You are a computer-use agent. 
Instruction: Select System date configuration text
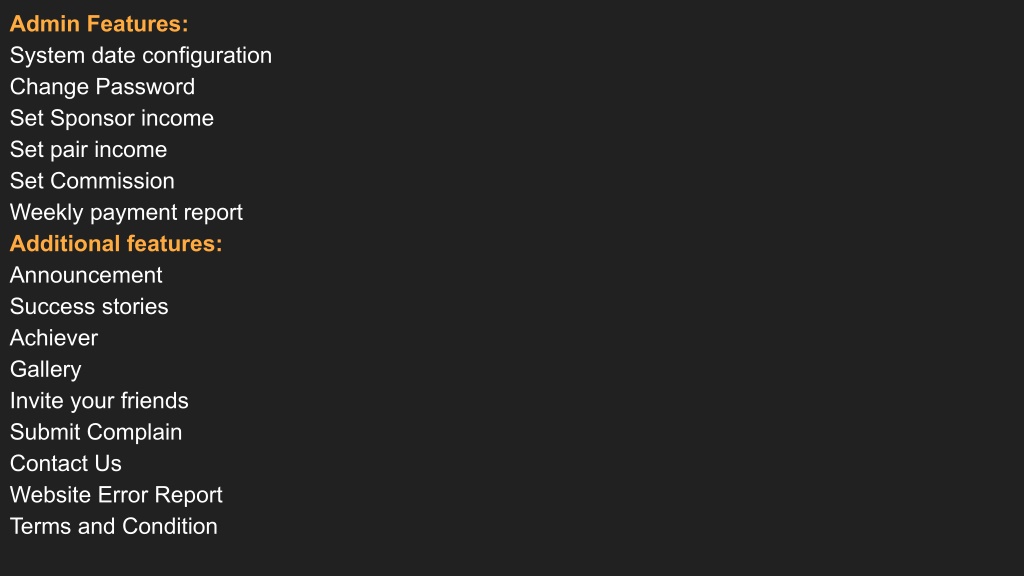pyautogui.click(x=140, y=56)
